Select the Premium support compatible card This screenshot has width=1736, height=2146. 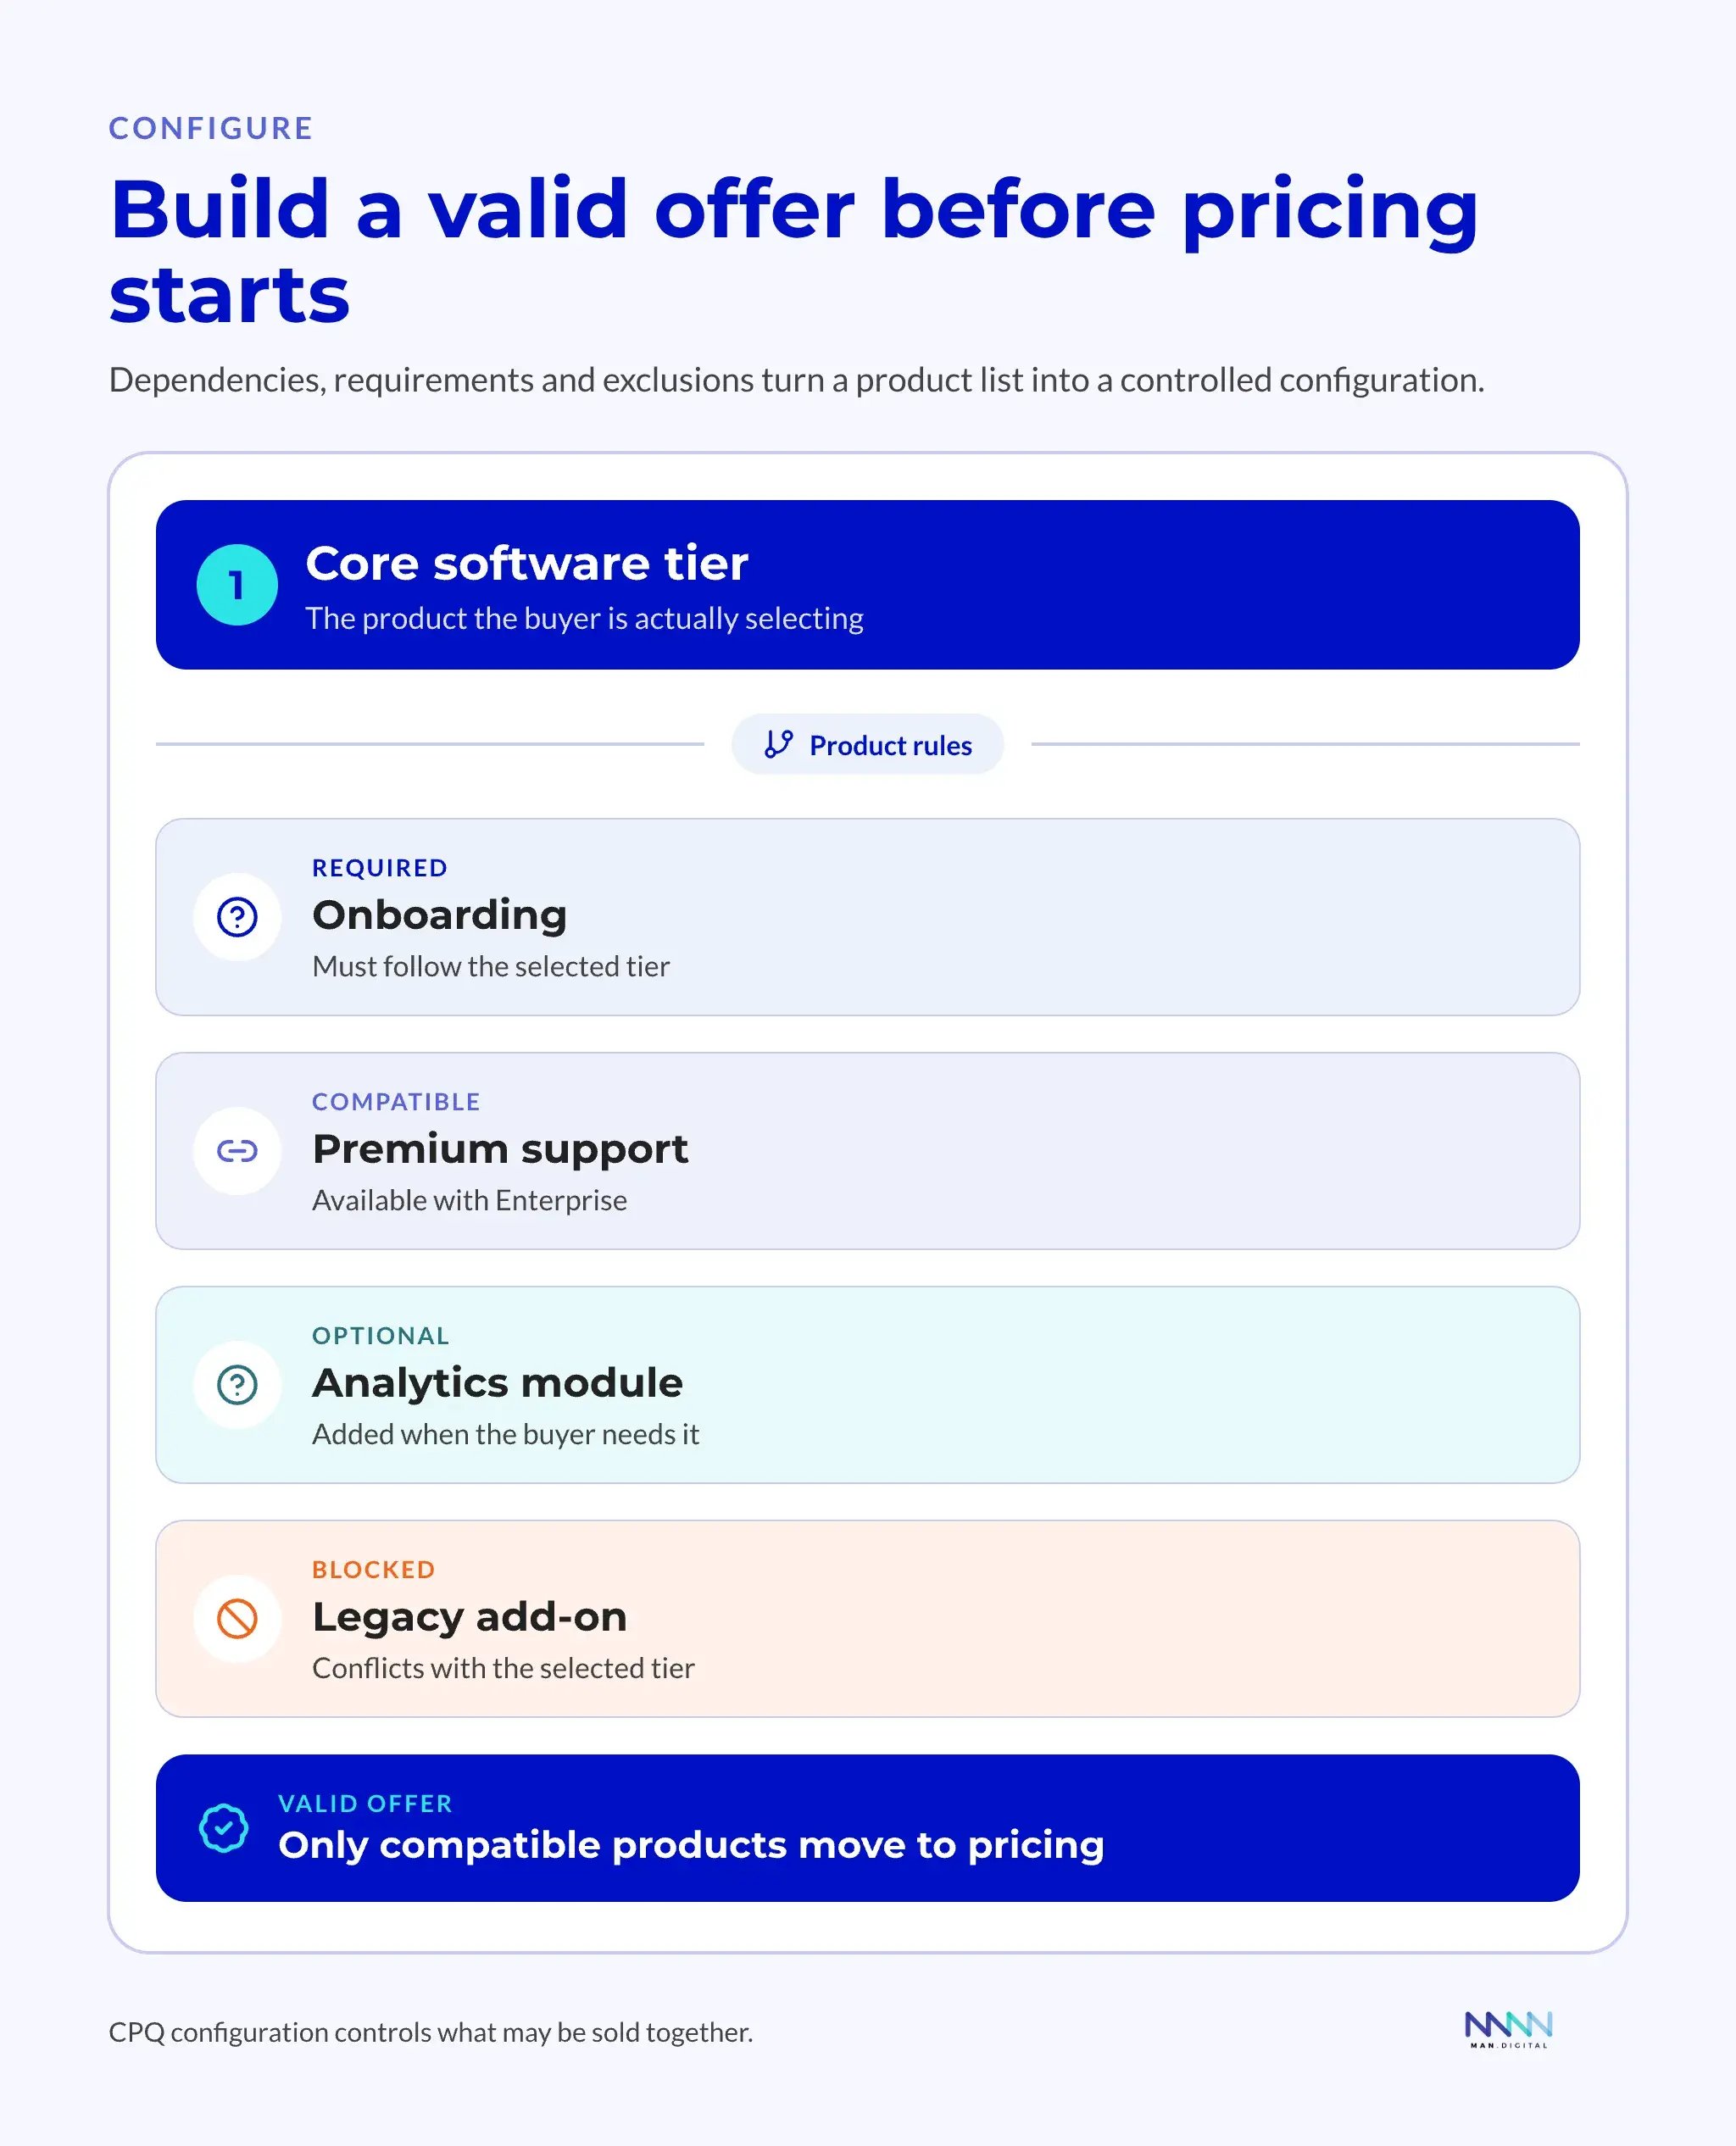(867, 1151)
